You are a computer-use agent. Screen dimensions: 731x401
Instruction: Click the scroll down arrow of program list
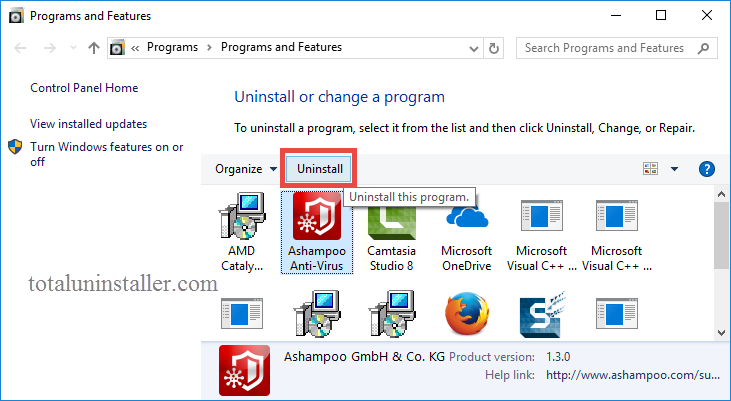coord(721,332)
